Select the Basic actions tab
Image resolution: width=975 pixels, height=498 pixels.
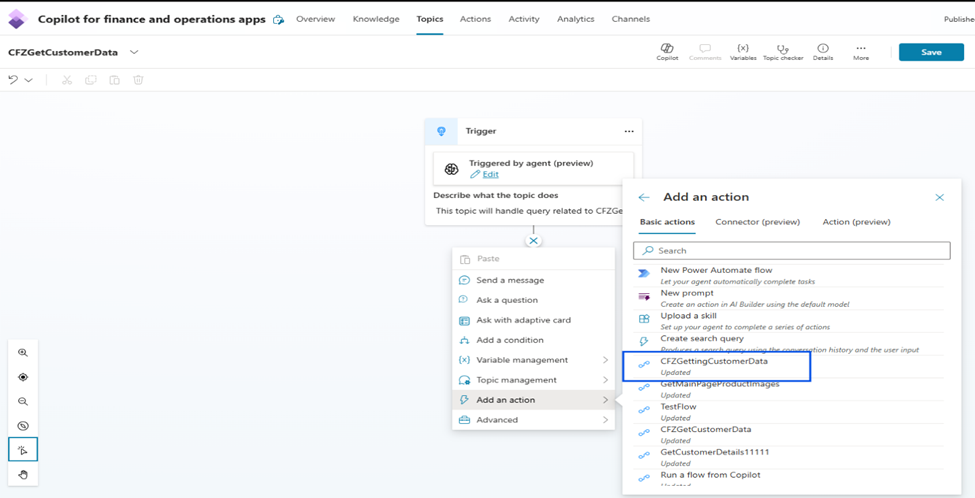click(667, 222)
